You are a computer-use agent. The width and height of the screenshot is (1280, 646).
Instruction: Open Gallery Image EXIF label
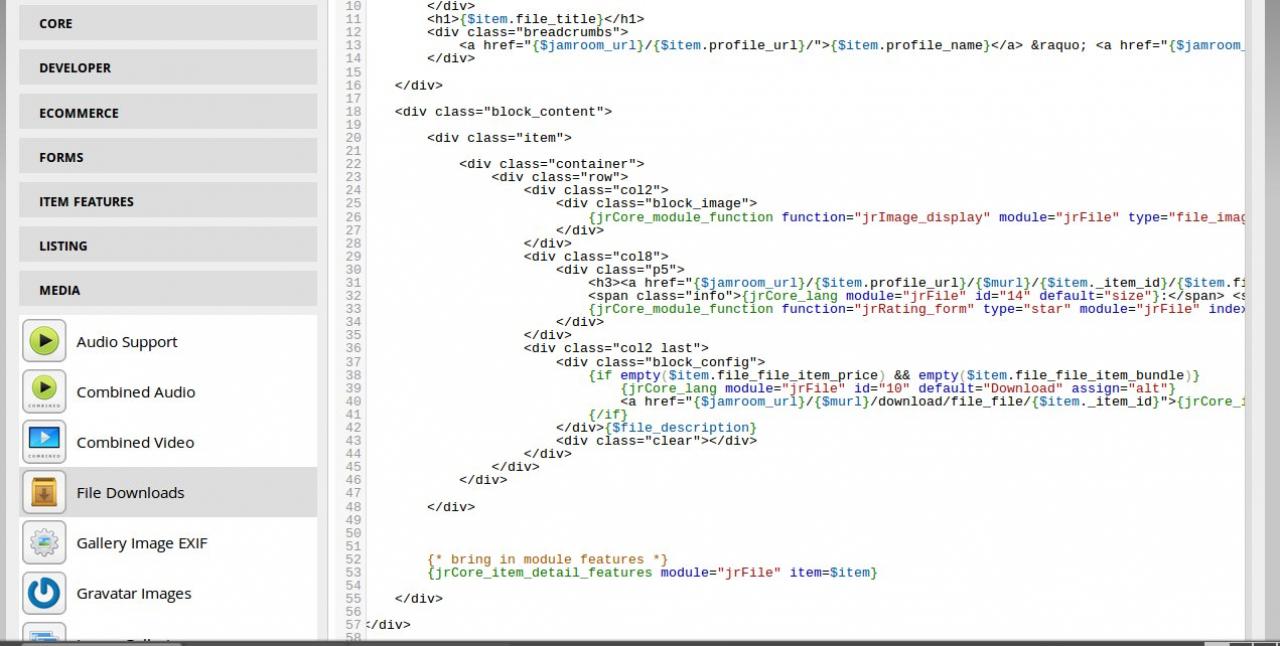pos(142,543)
